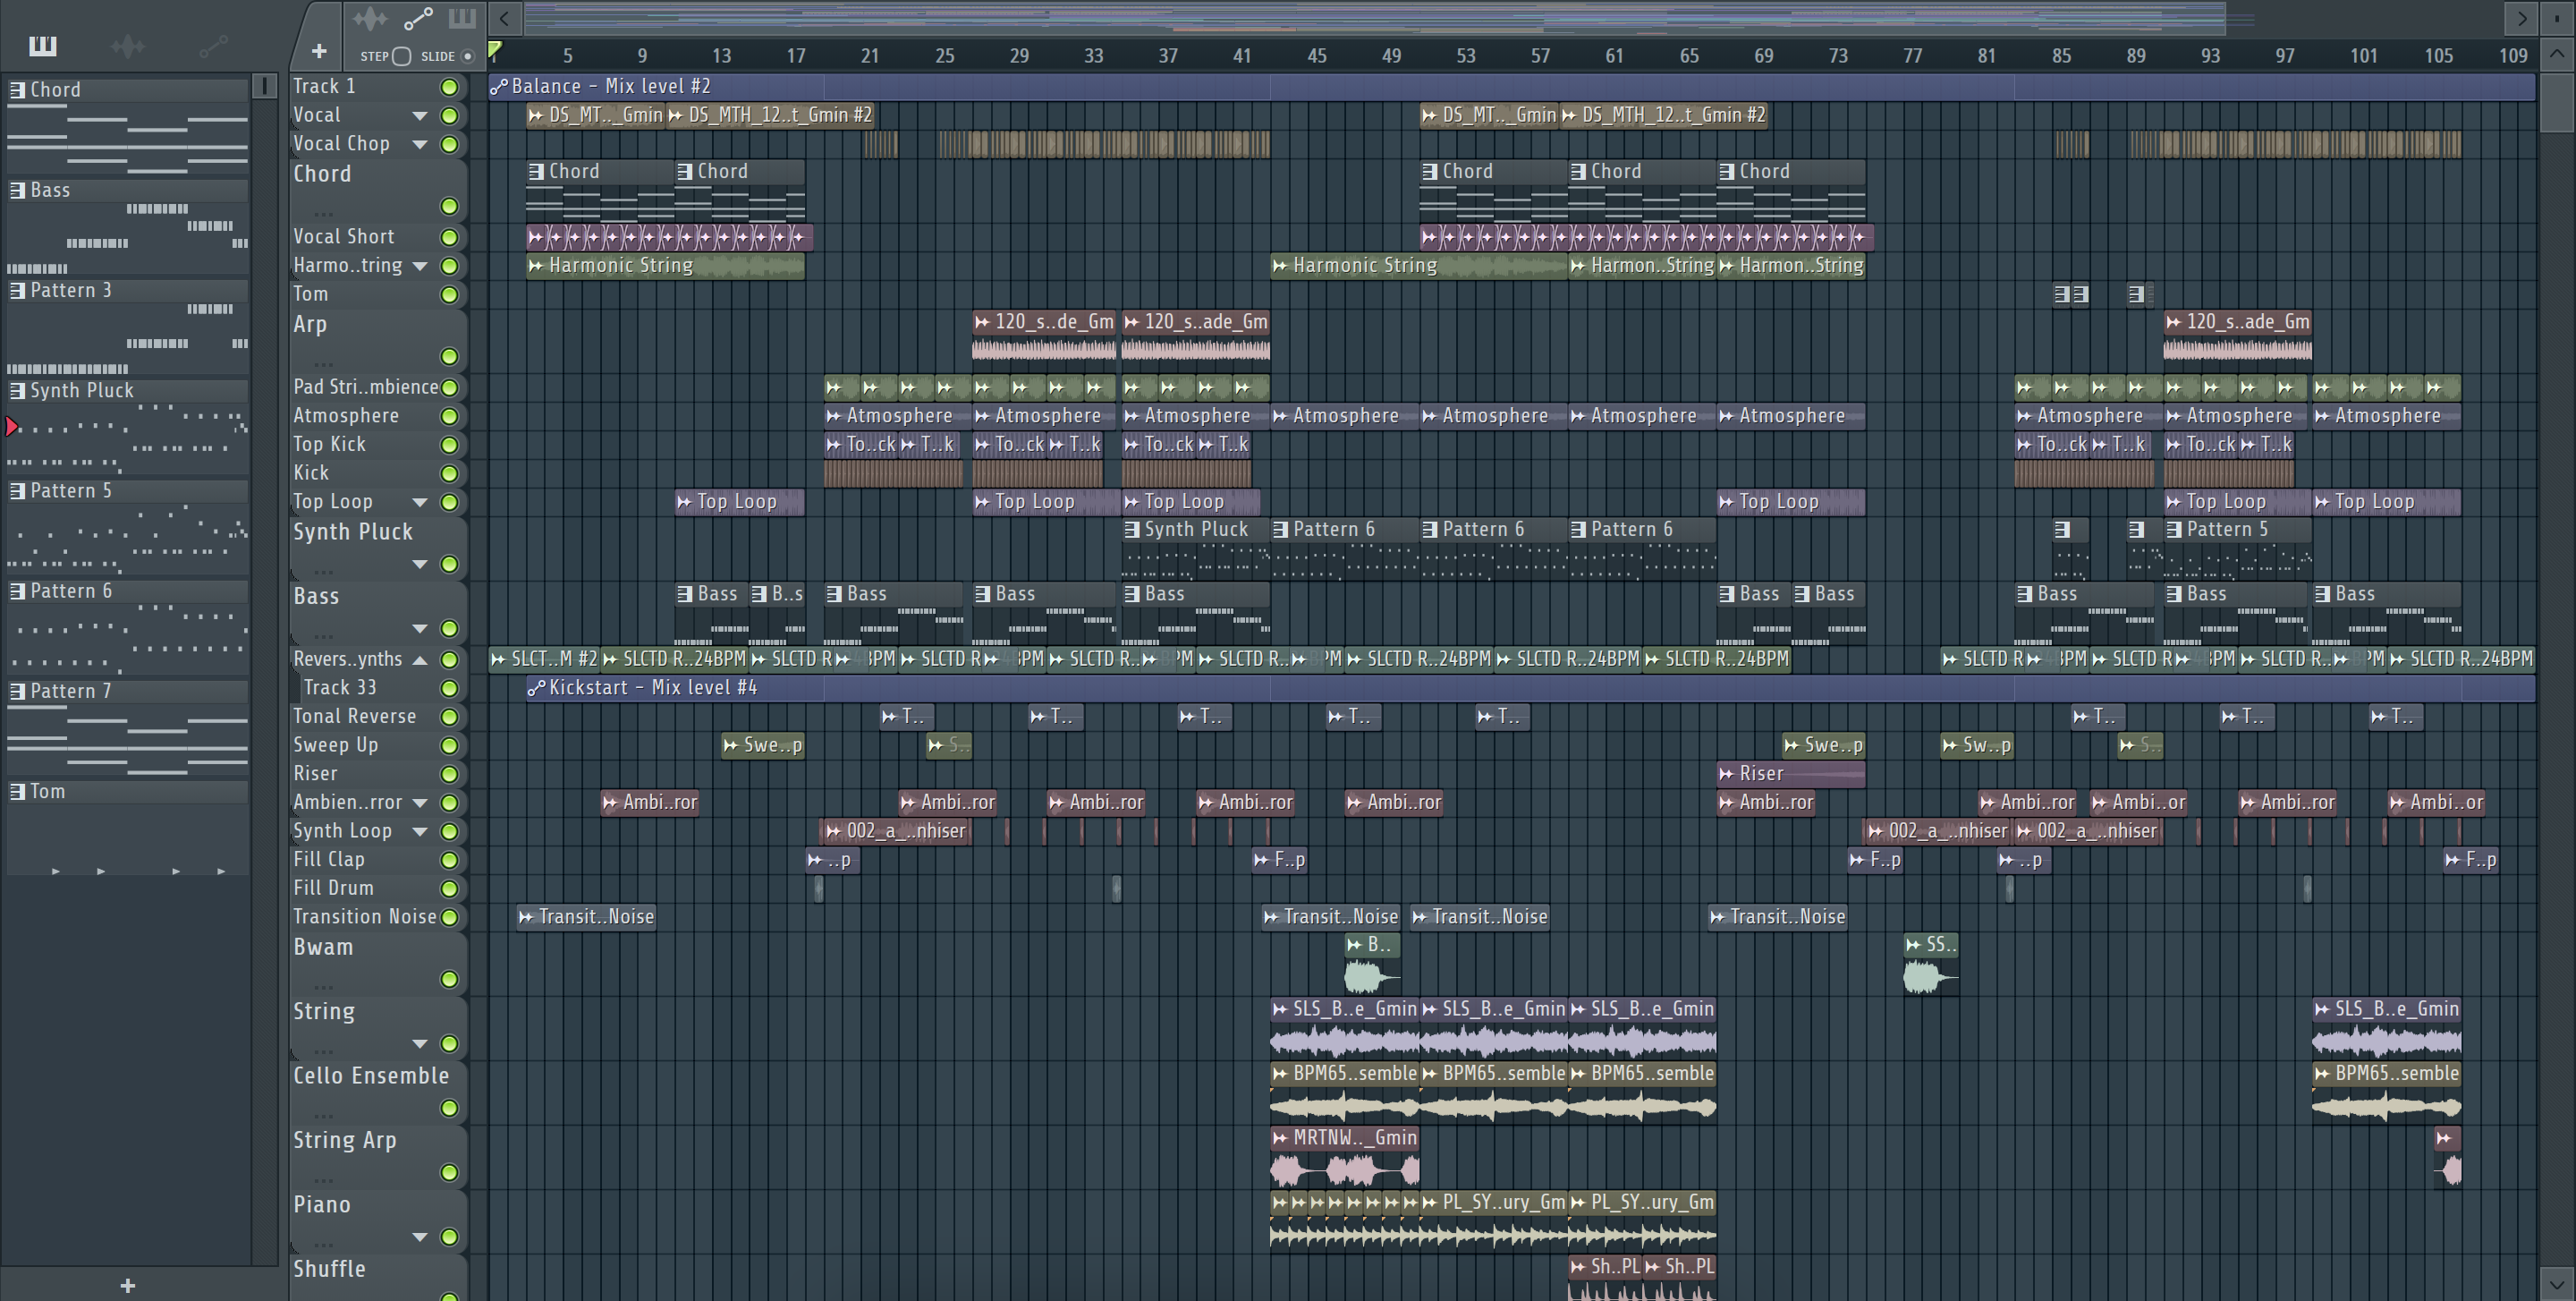Select the Sweep Up track header
Viewport: 2576px width, 1301px height.
click(378, 745)
